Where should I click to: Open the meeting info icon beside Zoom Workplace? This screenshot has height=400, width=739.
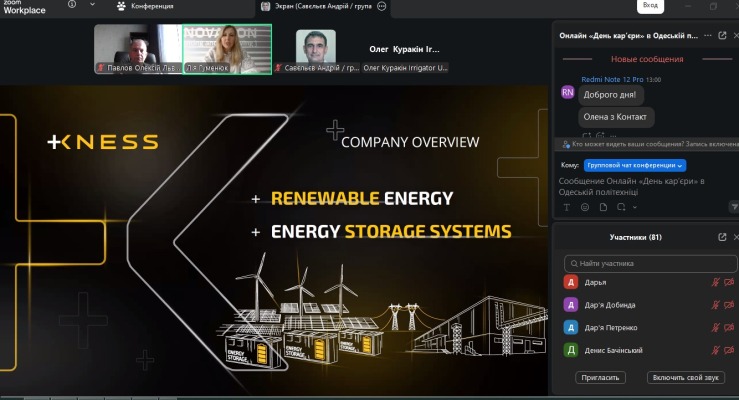coord(72,4)
